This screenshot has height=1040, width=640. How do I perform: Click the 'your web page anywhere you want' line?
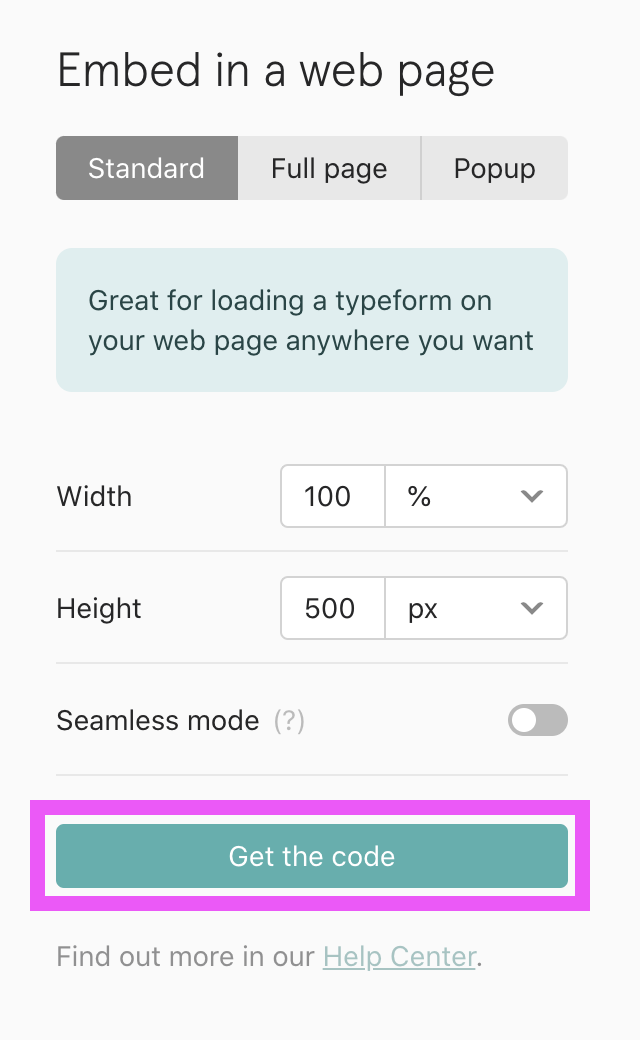coord(311,341)
